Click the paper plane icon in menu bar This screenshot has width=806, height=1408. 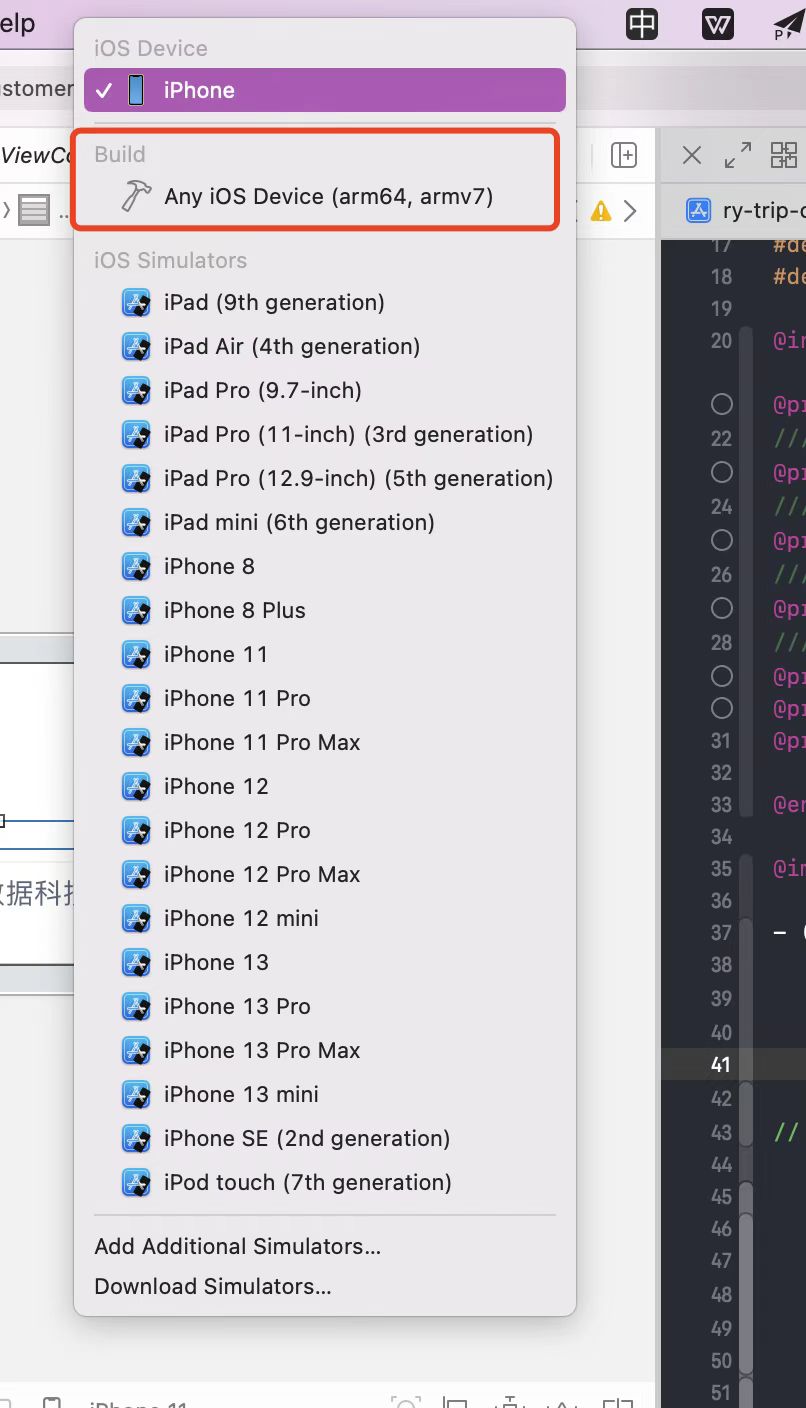tap(789, 24)
